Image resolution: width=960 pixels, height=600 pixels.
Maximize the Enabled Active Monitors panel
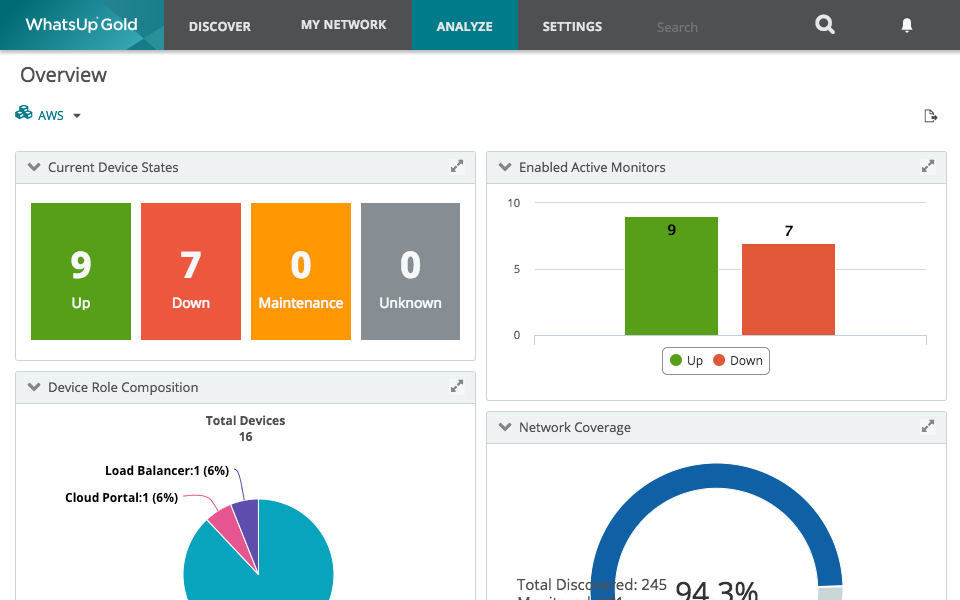[928, 167]
